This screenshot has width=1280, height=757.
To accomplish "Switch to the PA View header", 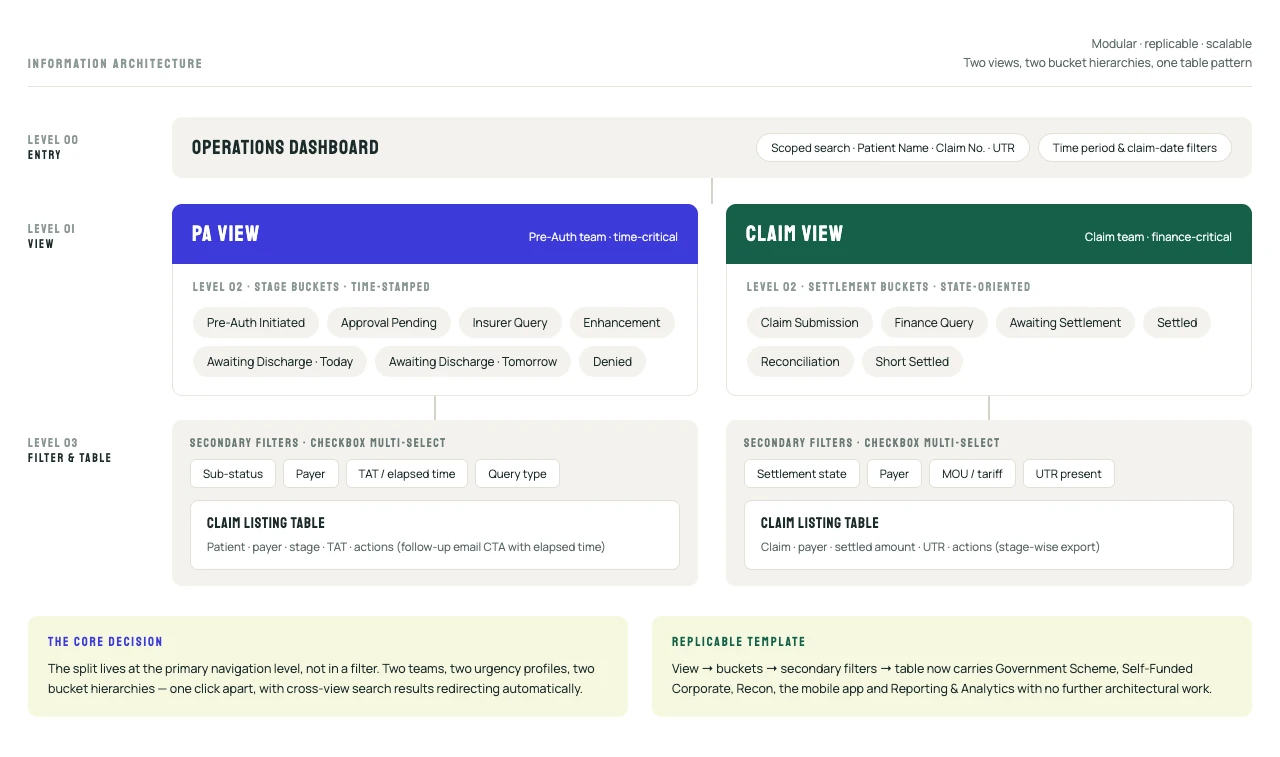I will [x=435, y=234].
